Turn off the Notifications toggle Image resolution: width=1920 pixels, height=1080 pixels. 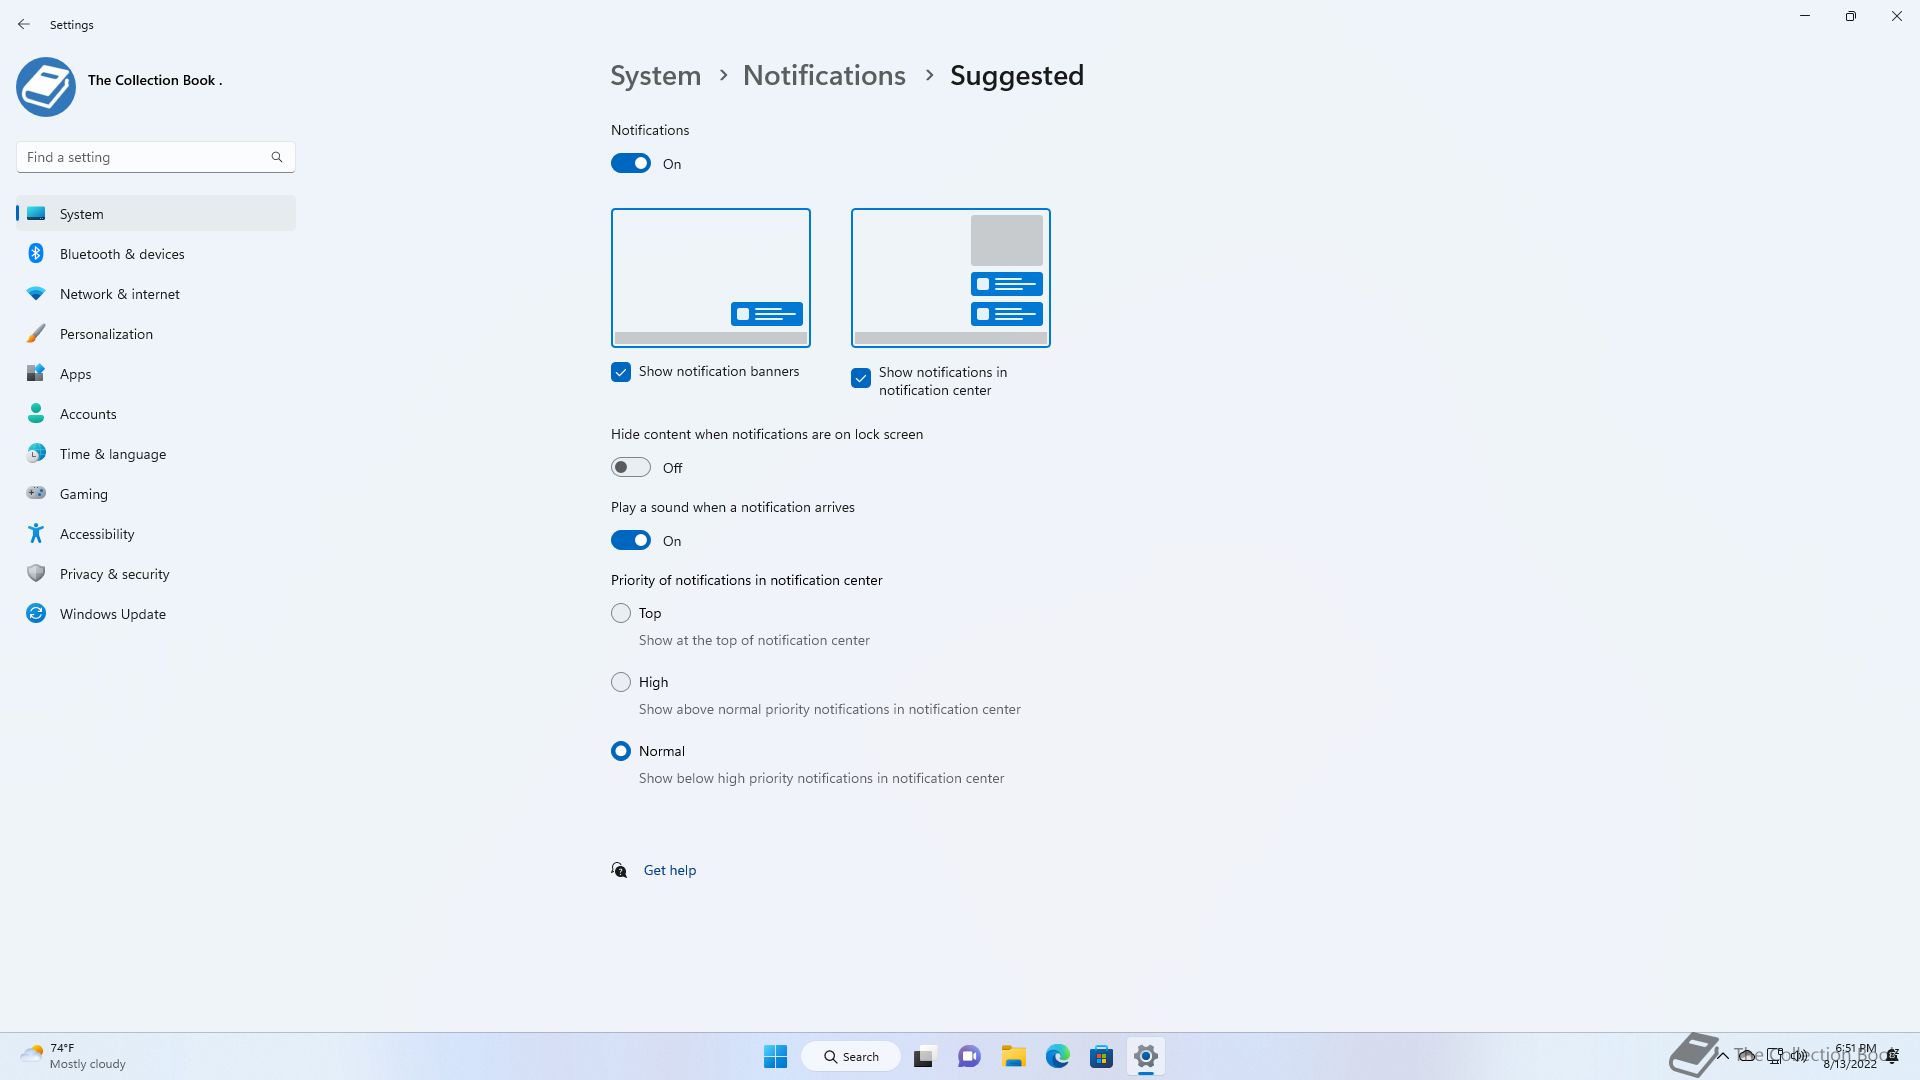coord(631,164)
